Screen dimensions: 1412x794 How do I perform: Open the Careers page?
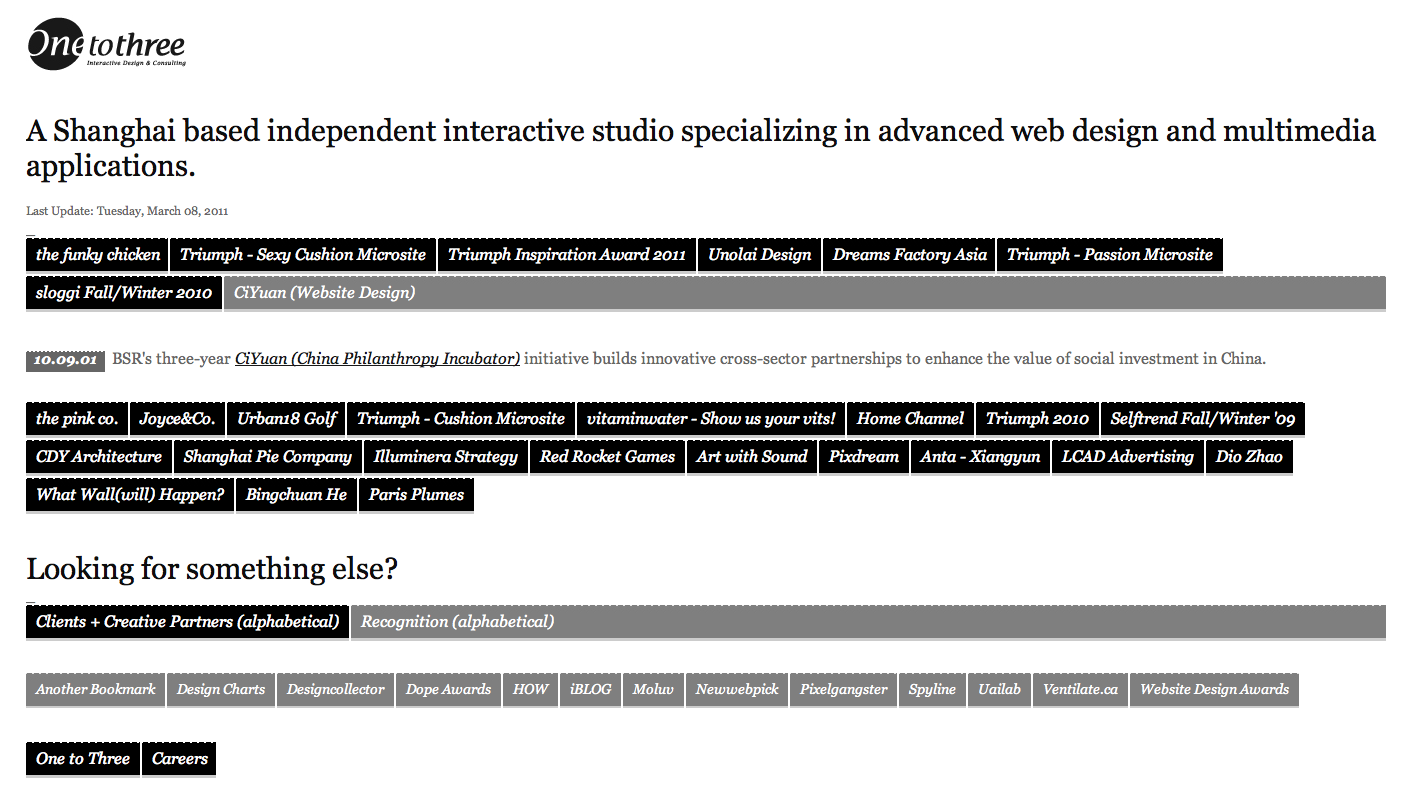point(180,759)
